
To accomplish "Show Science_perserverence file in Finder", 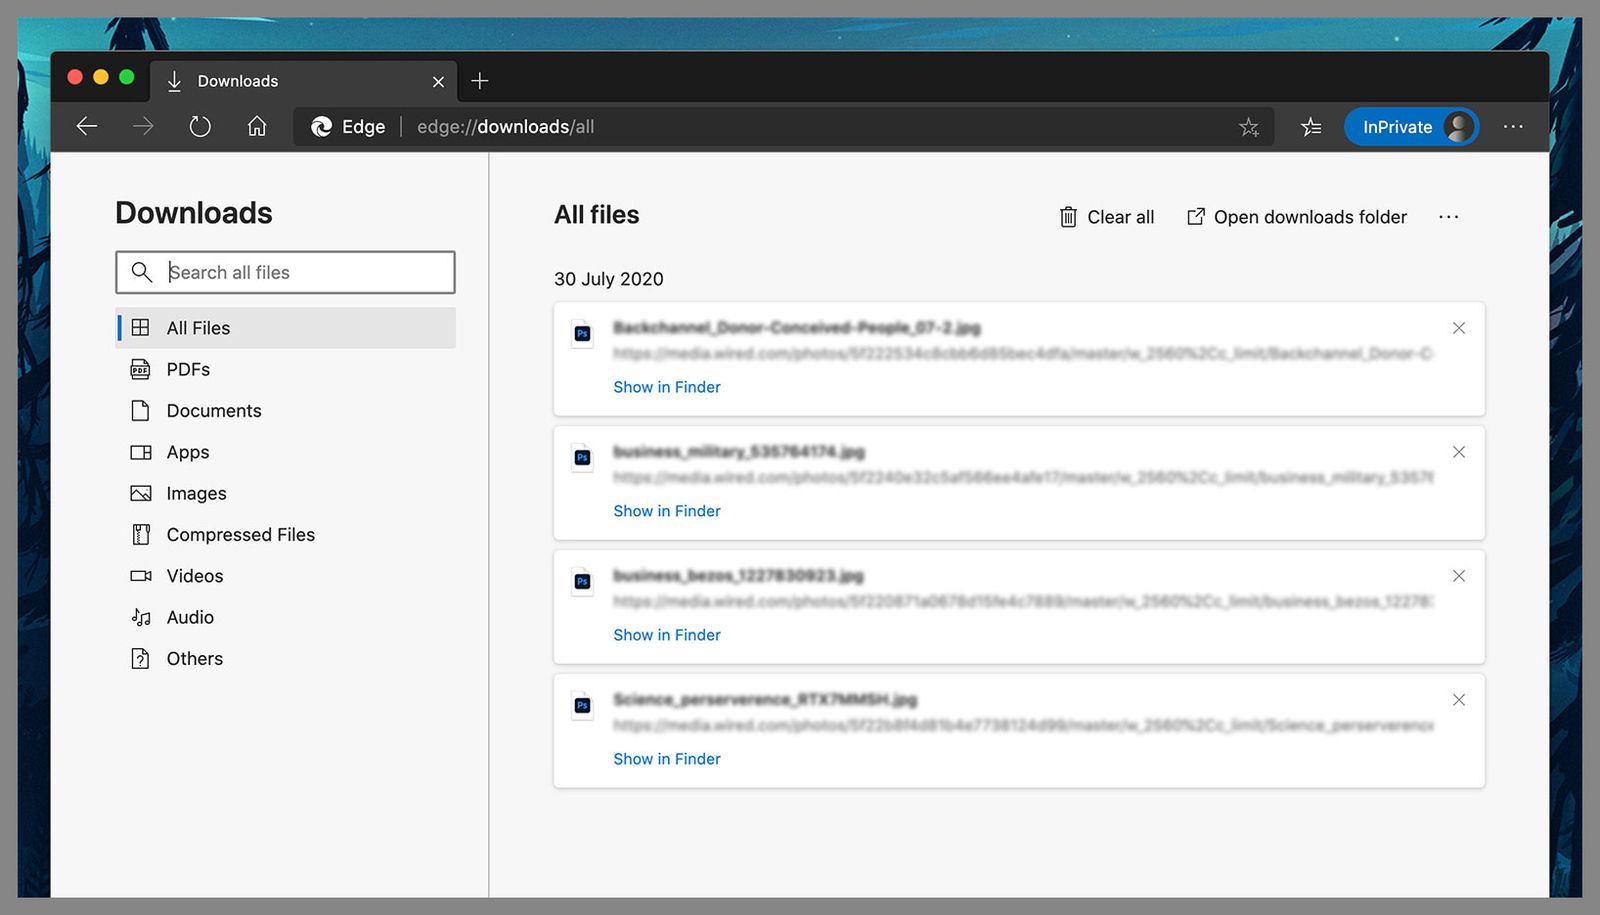I will 667,759.
